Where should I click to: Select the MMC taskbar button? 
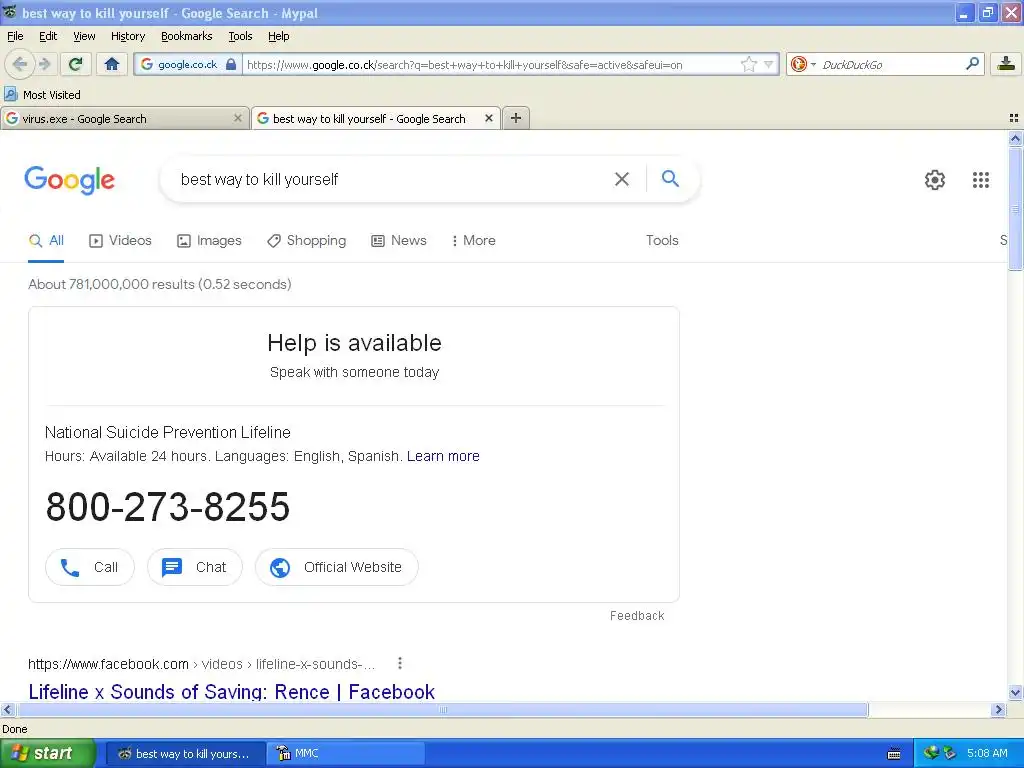[x=348, y=753]
